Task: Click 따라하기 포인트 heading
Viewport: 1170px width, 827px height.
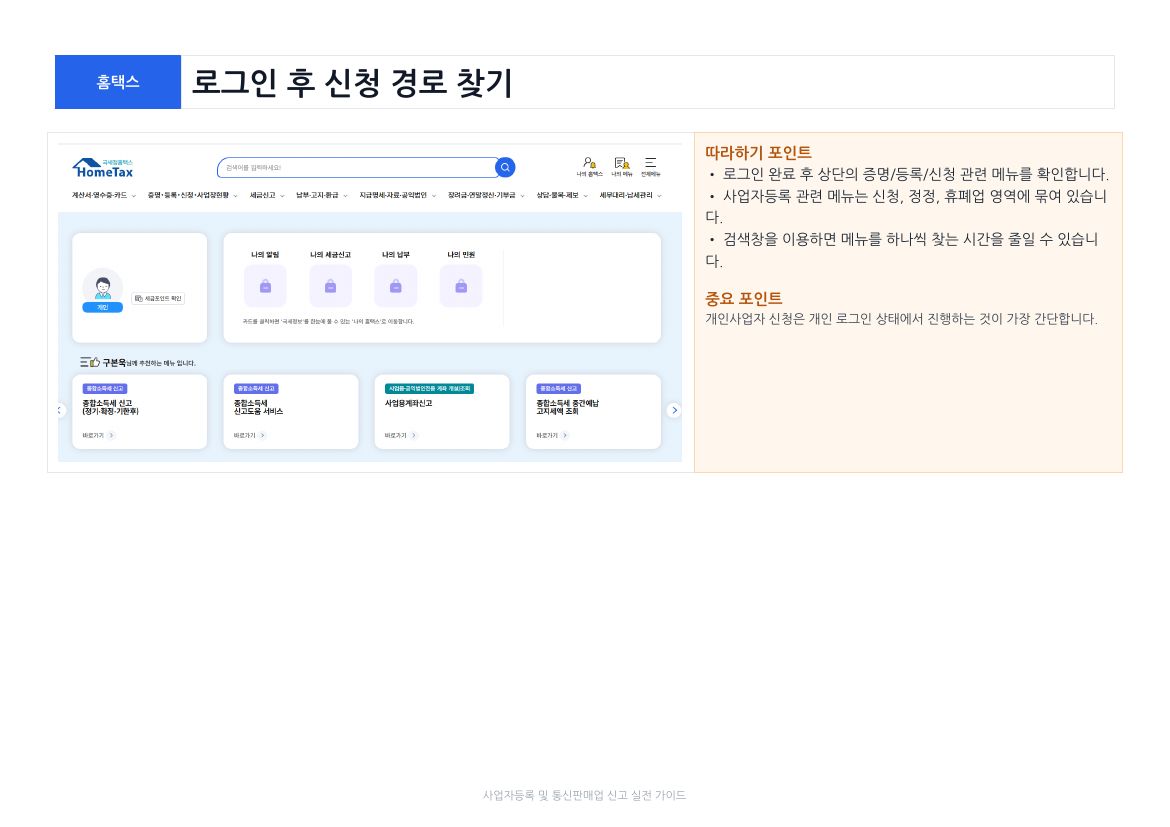Action: [x=758, y=153]
